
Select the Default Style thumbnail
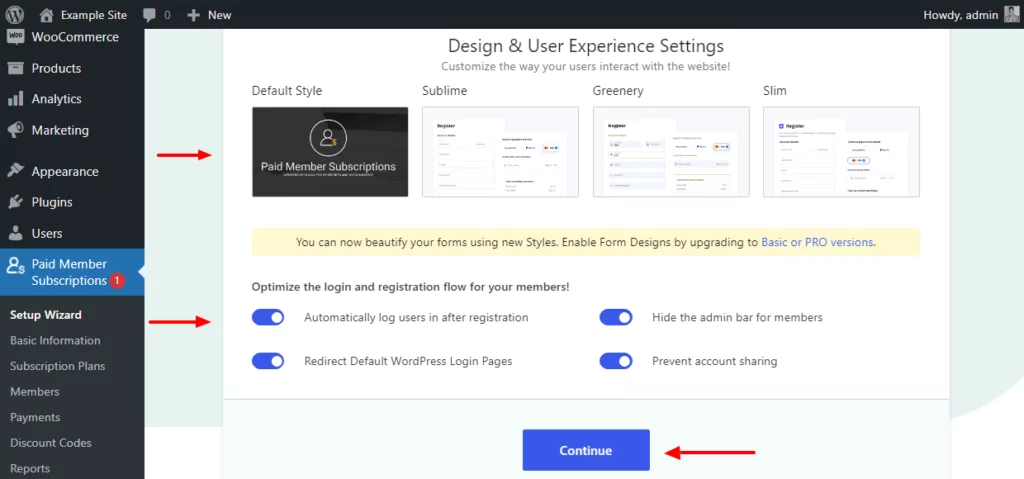tap(330, 152)
